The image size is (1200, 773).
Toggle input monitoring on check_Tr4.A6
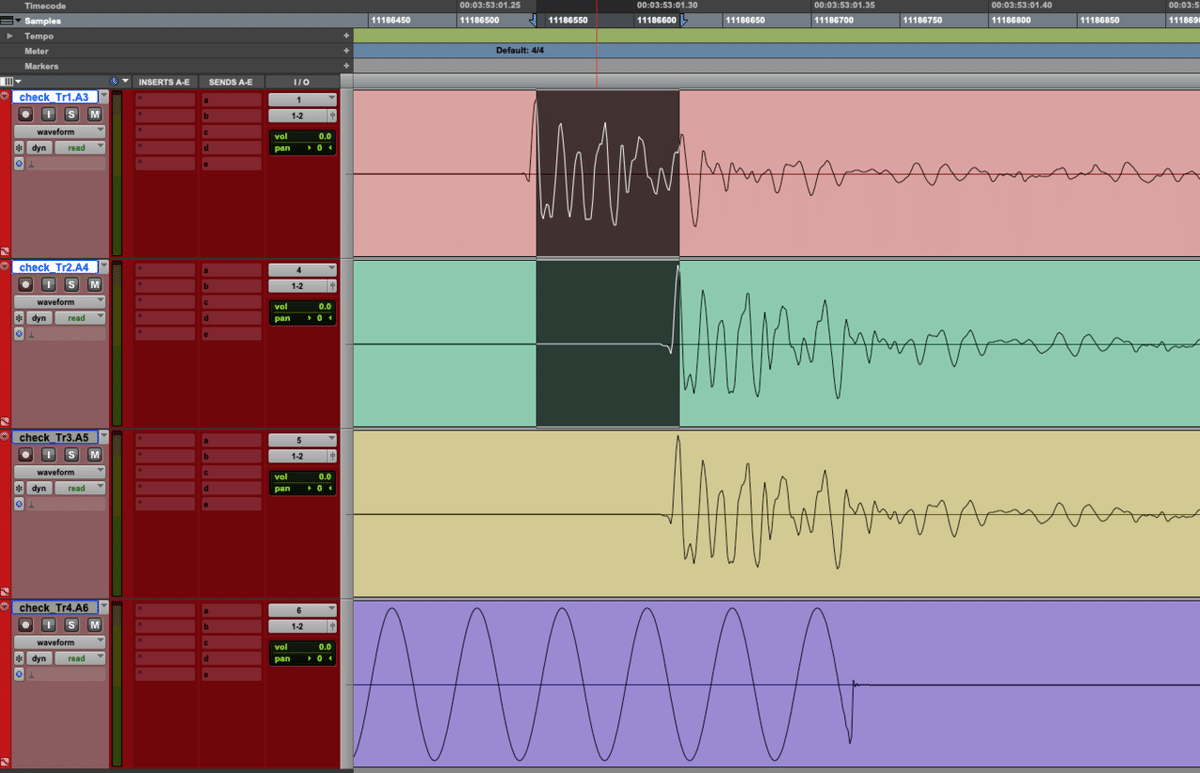(x=49, y=625)
